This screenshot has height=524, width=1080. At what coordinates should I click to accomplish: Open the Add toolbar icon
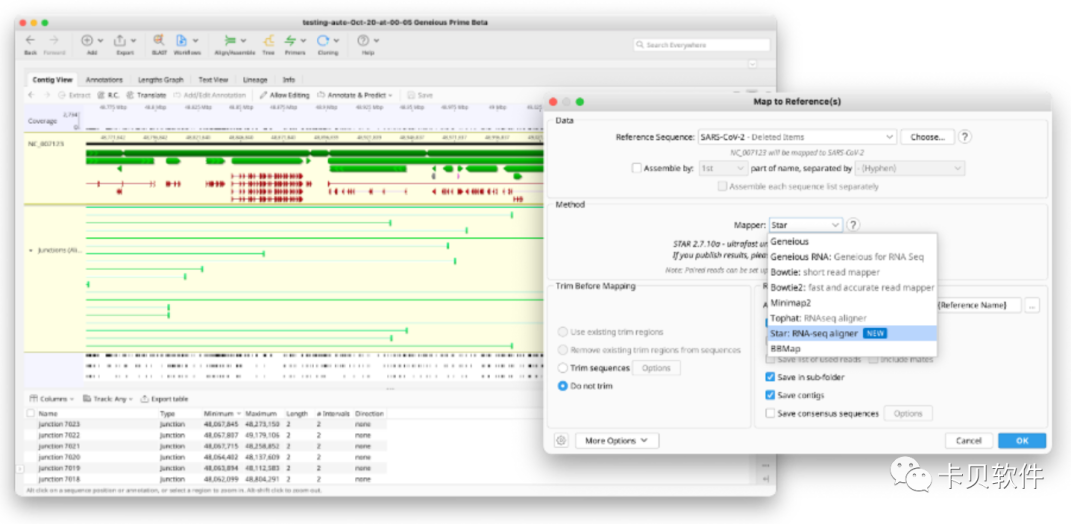click(x=87, y=41)
